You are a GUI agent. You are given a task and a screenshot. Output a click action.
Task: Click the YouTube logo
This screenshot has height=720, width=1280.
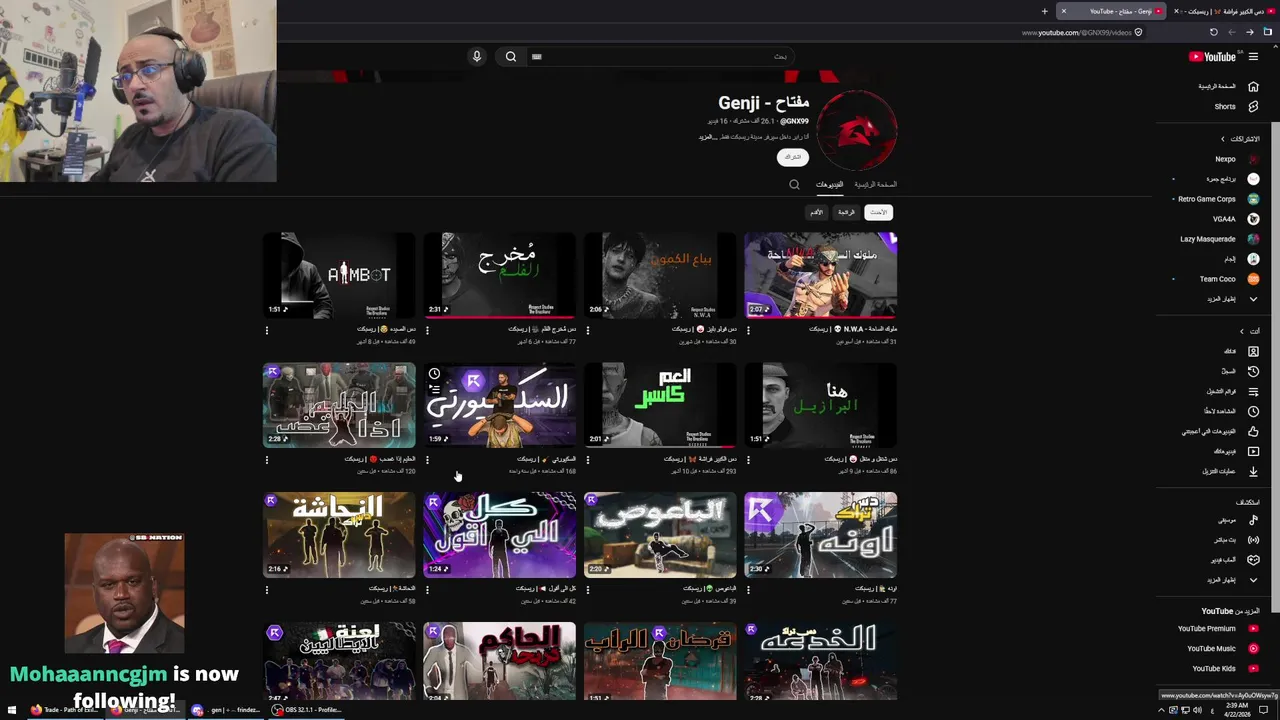click(1213, 57)
